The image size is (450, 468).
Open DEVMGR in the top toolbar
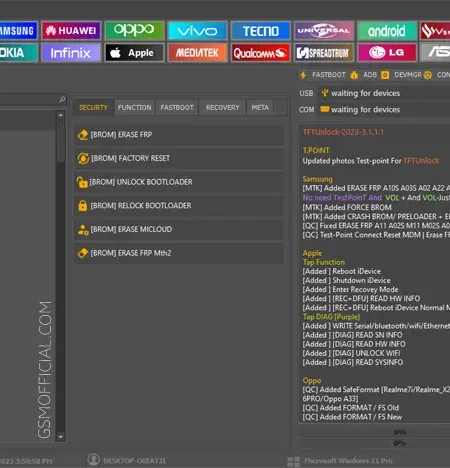coord(408,75)
